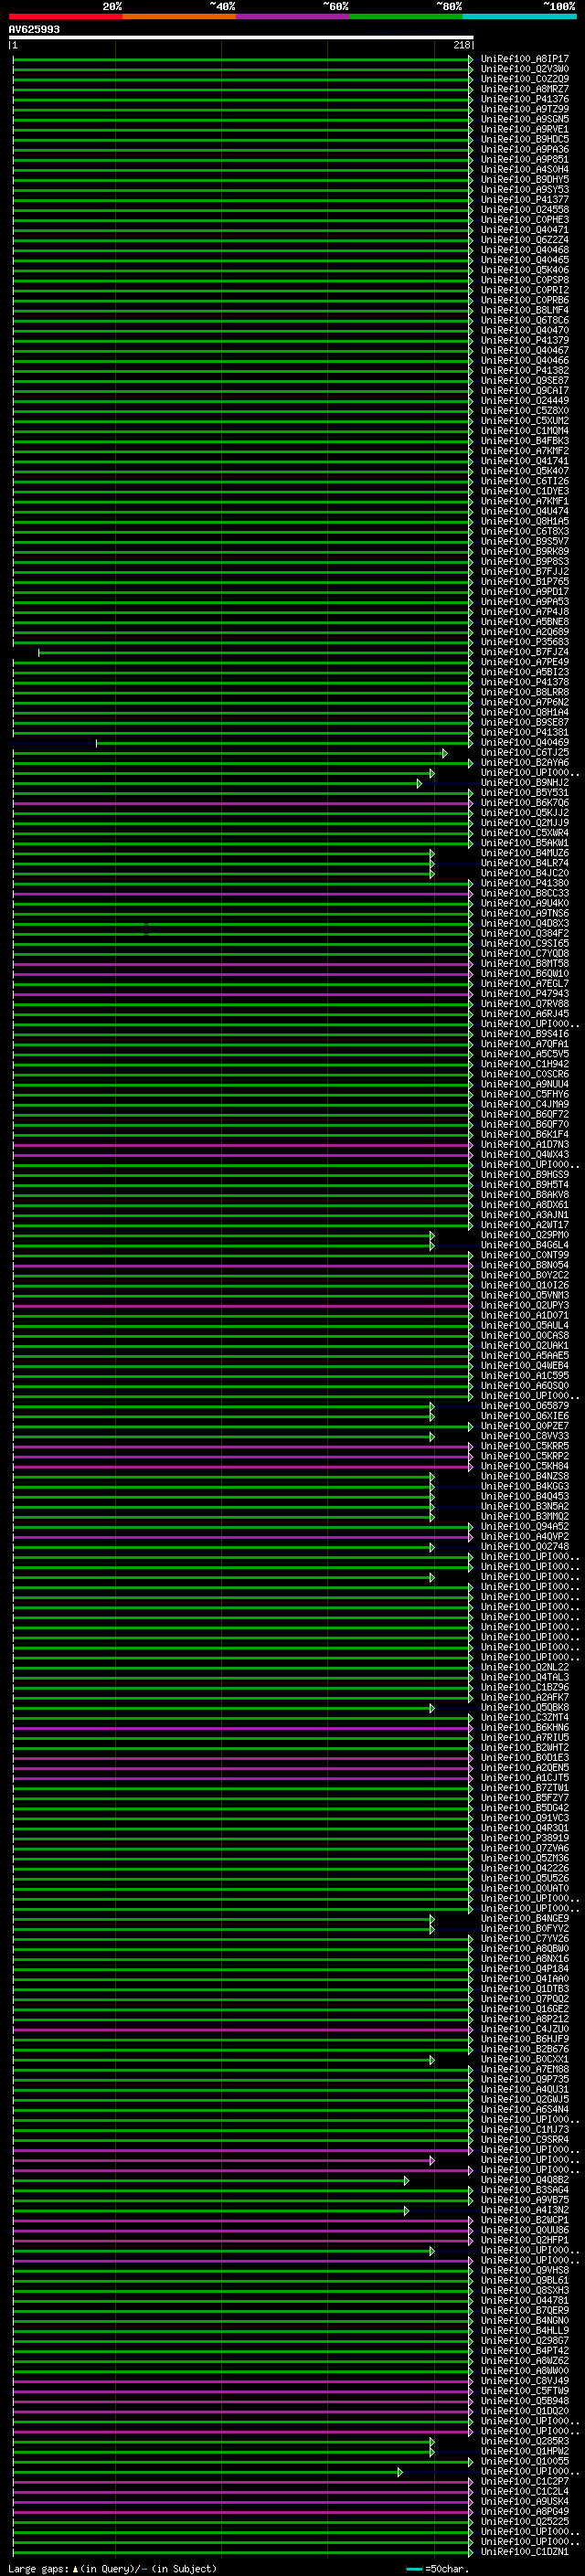
Task: Open hit UniRef100_P41376
Action: 524,99
